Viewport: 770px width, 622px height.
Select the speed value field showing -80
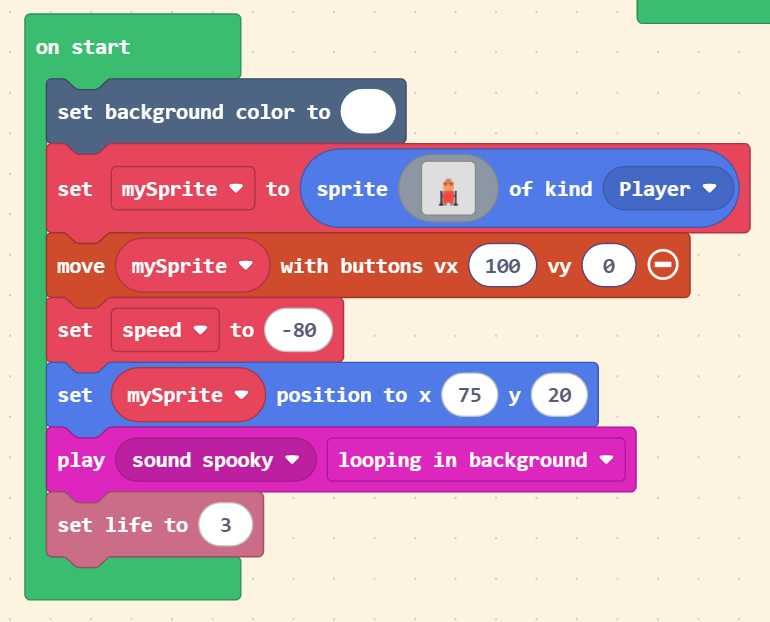pyautogui.click(x=298, y=330)
